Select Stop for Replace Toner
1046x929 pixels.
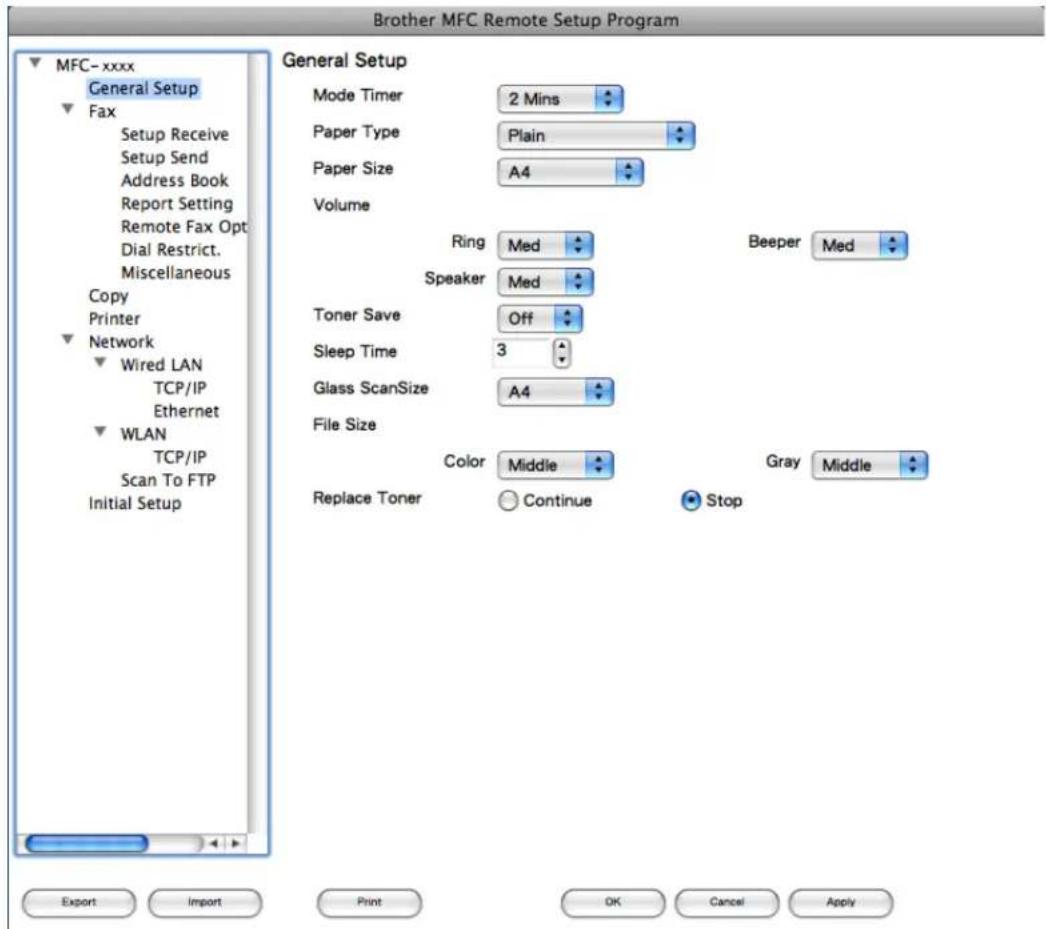click(x=691, y=501)
